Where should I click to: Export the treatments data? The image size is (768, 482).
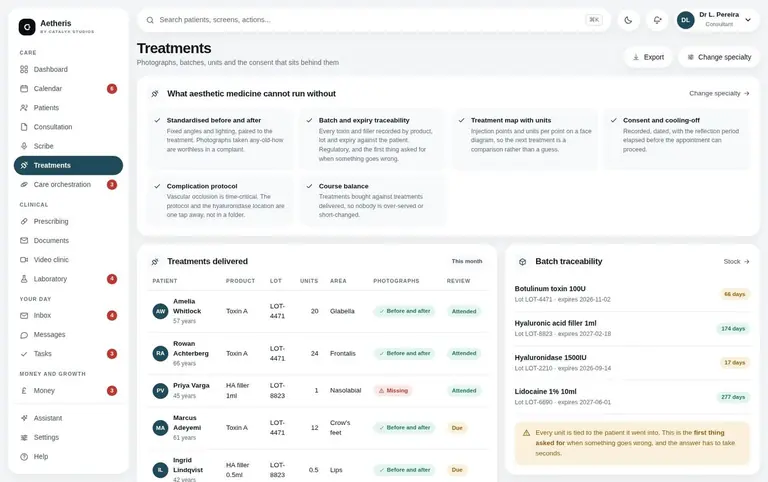(x=648, y=57)
